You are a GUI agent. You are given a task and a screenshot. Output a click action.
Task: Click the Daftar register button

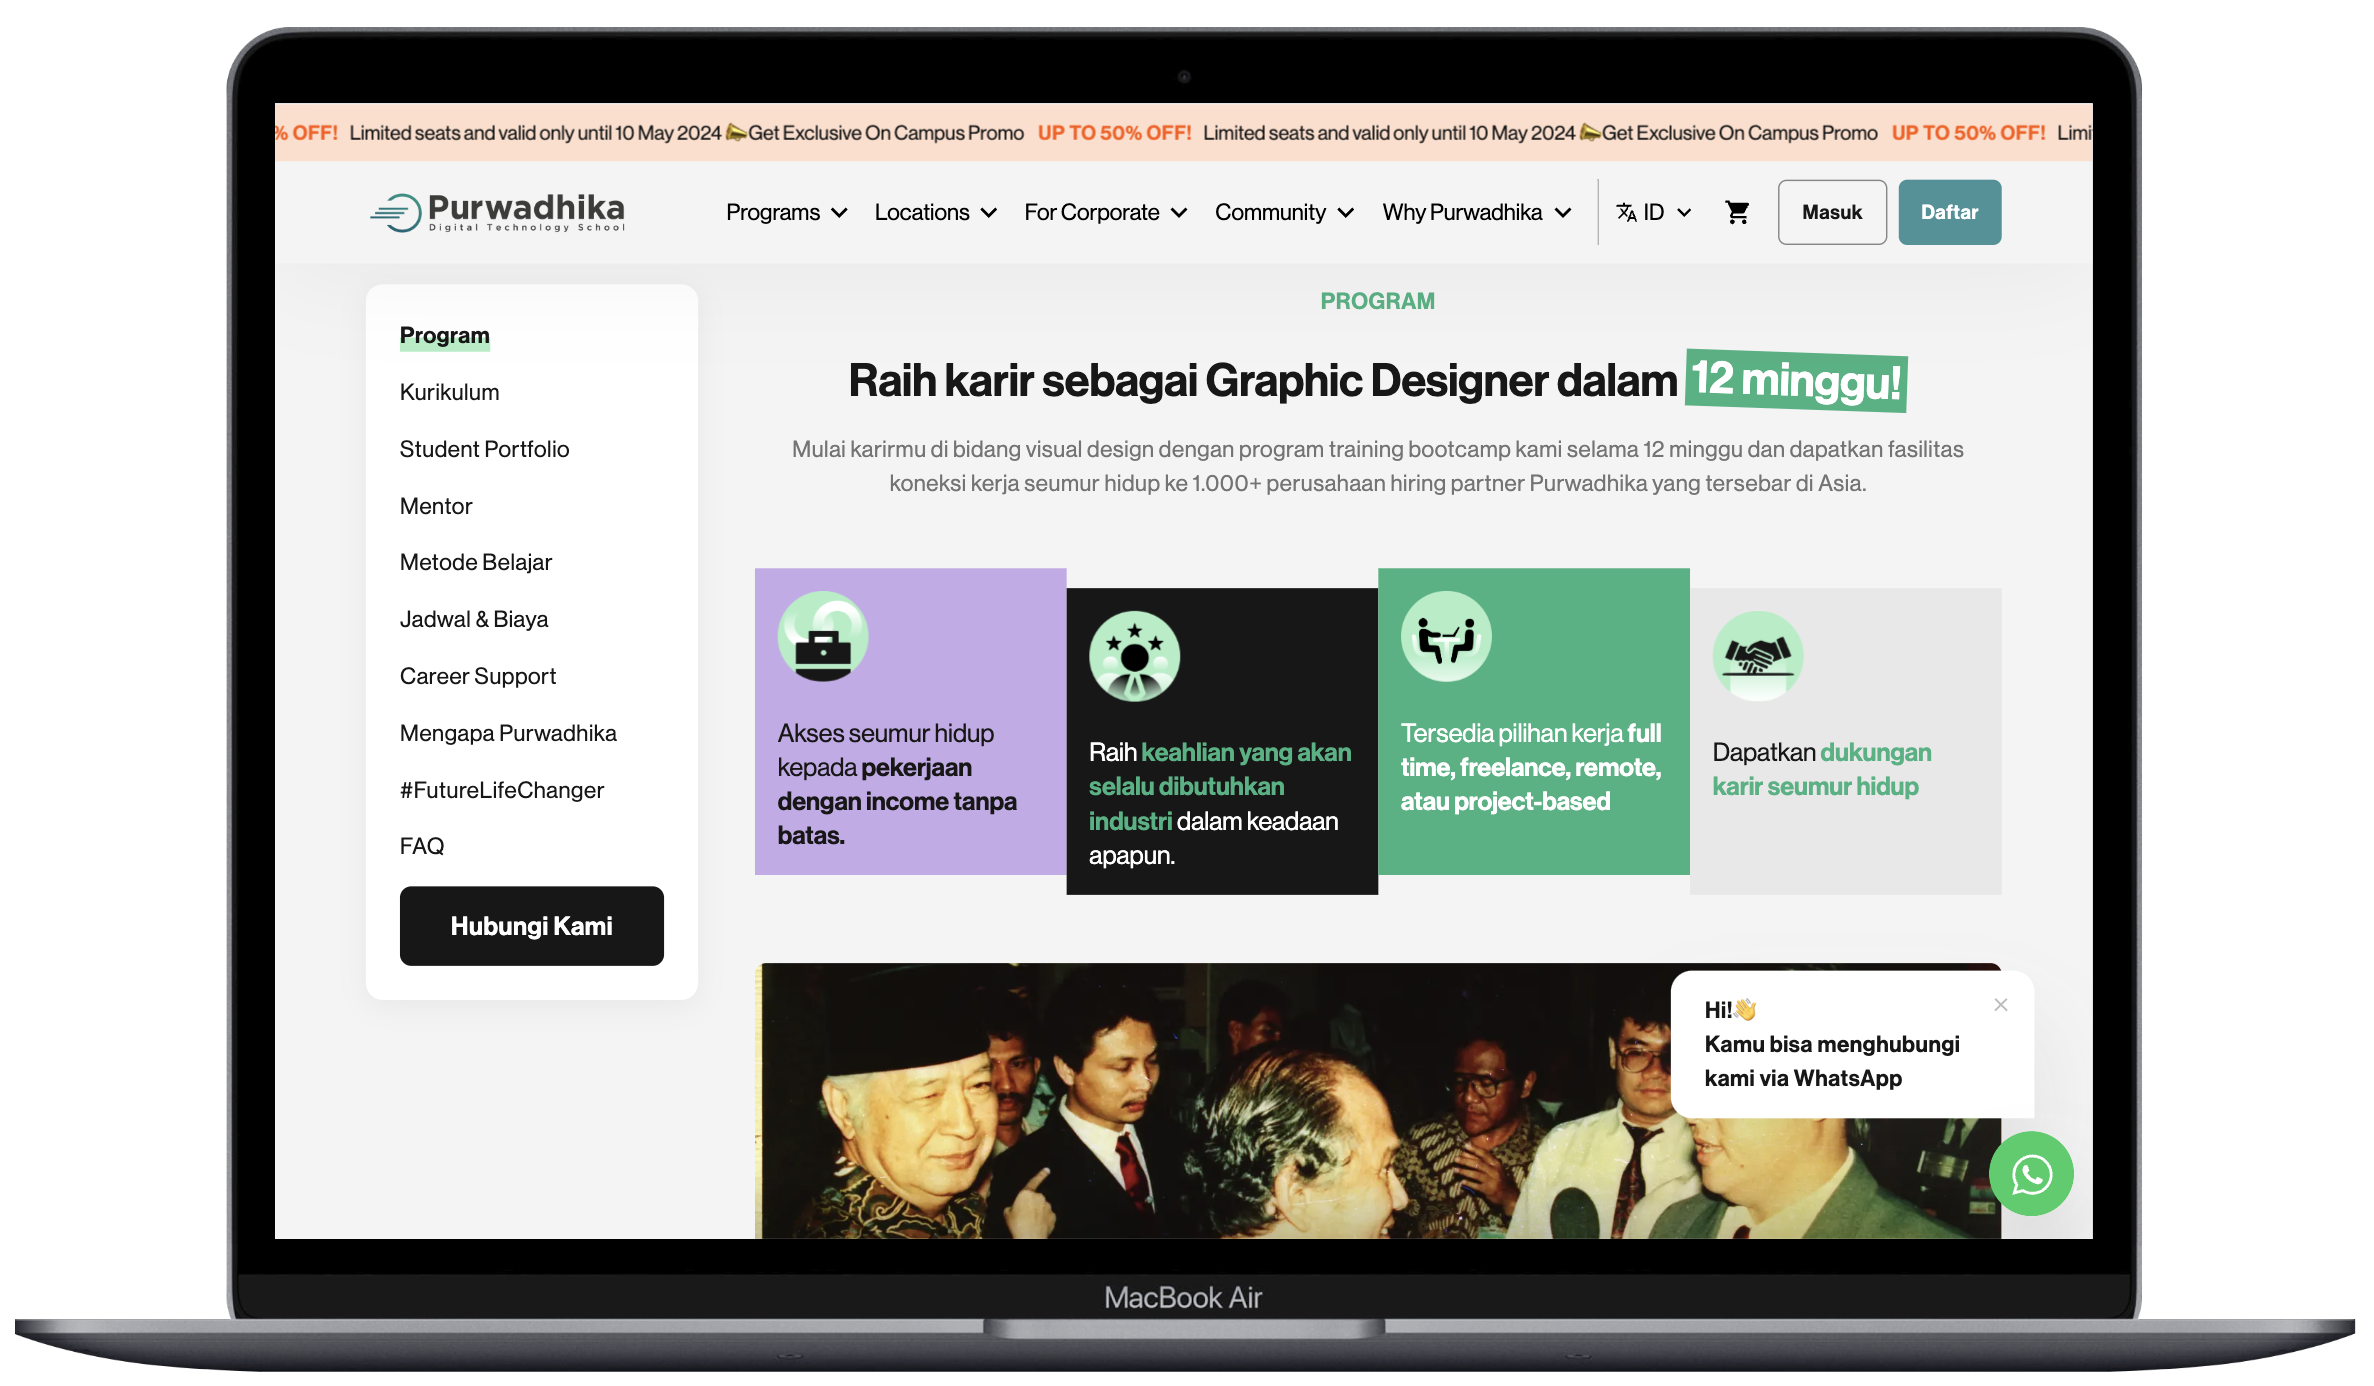1949,212
